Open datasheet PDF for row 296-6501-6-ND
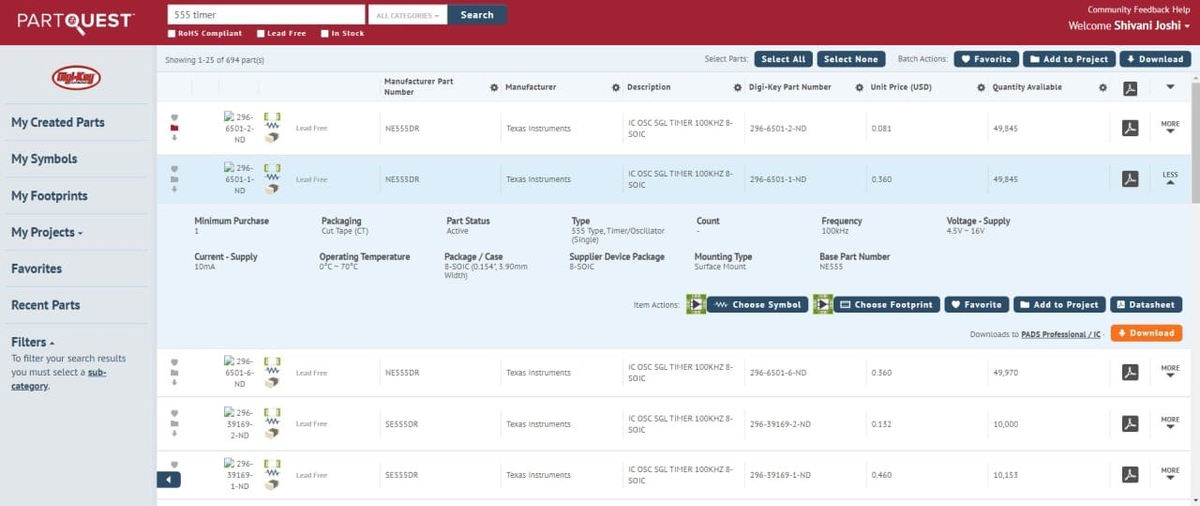Screen dimensions: 1200x506 [x=1130, y=373]
